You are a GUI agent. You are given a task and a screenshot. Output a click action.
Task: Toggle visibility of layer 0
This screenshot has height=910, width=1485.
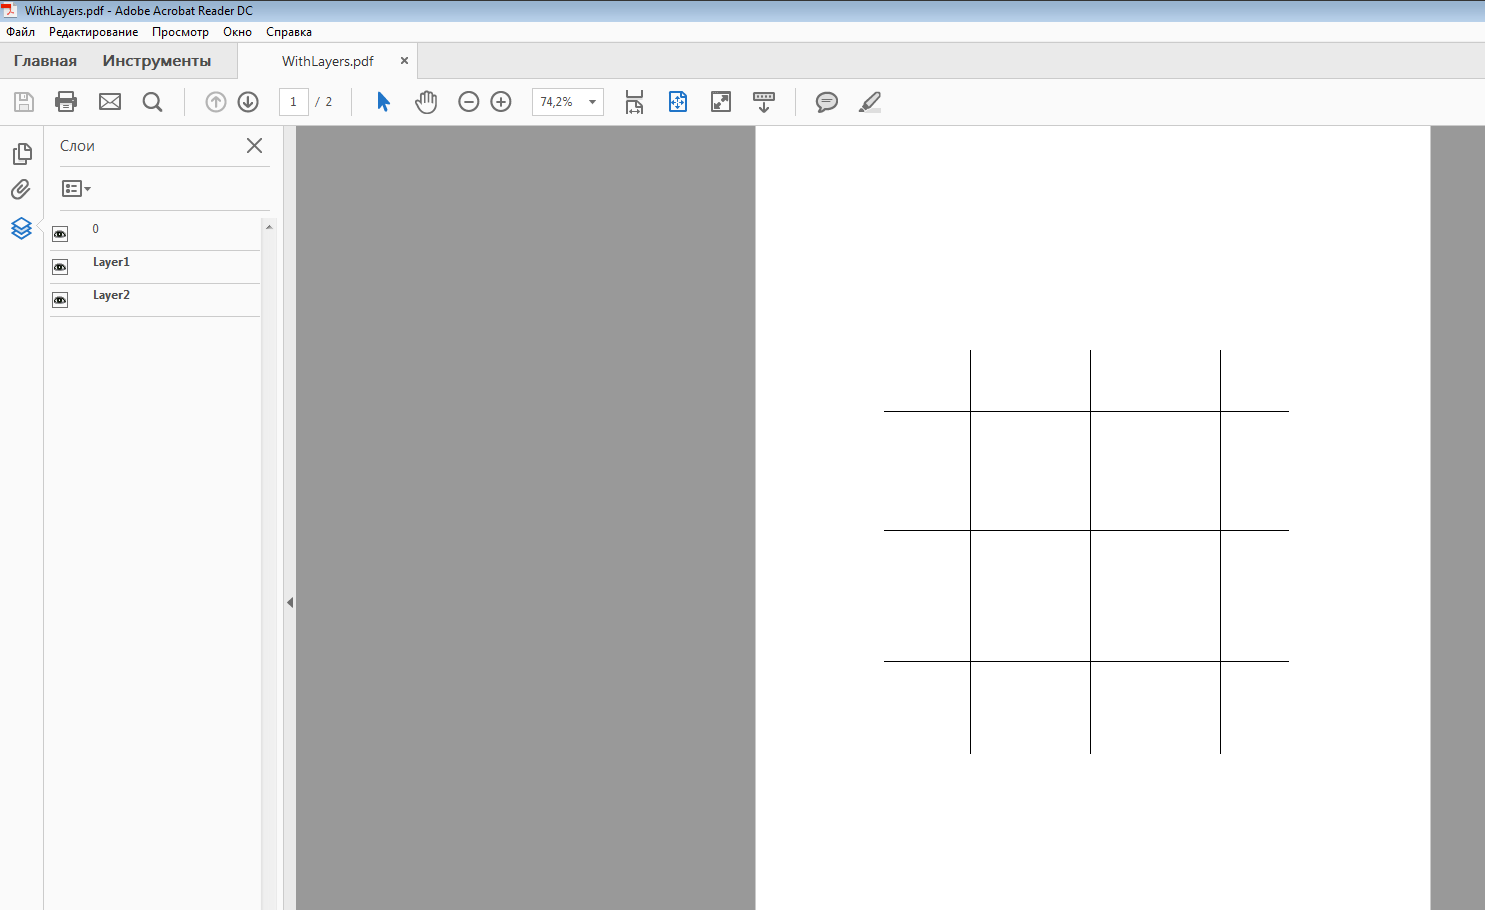tap(60, 234)
